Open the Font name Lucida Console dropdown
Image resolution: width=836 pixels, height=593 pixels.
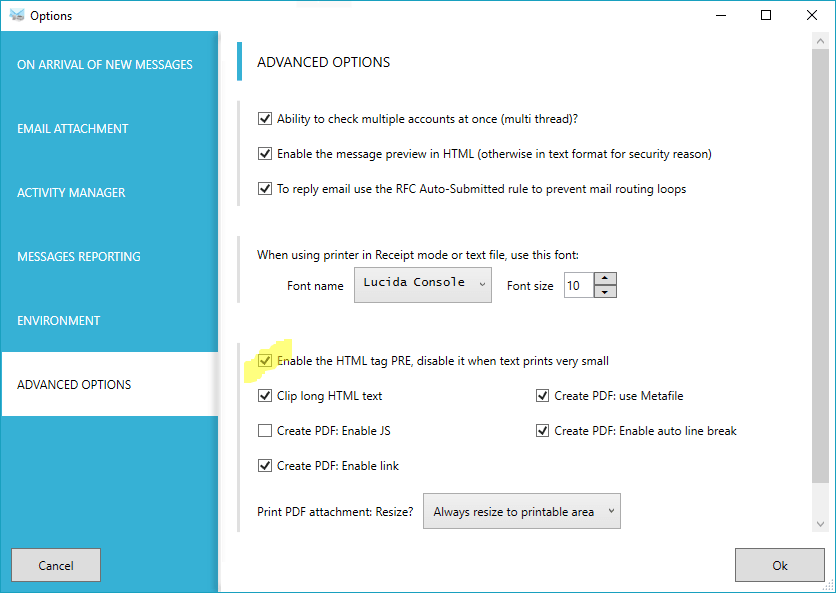[423, 285]
